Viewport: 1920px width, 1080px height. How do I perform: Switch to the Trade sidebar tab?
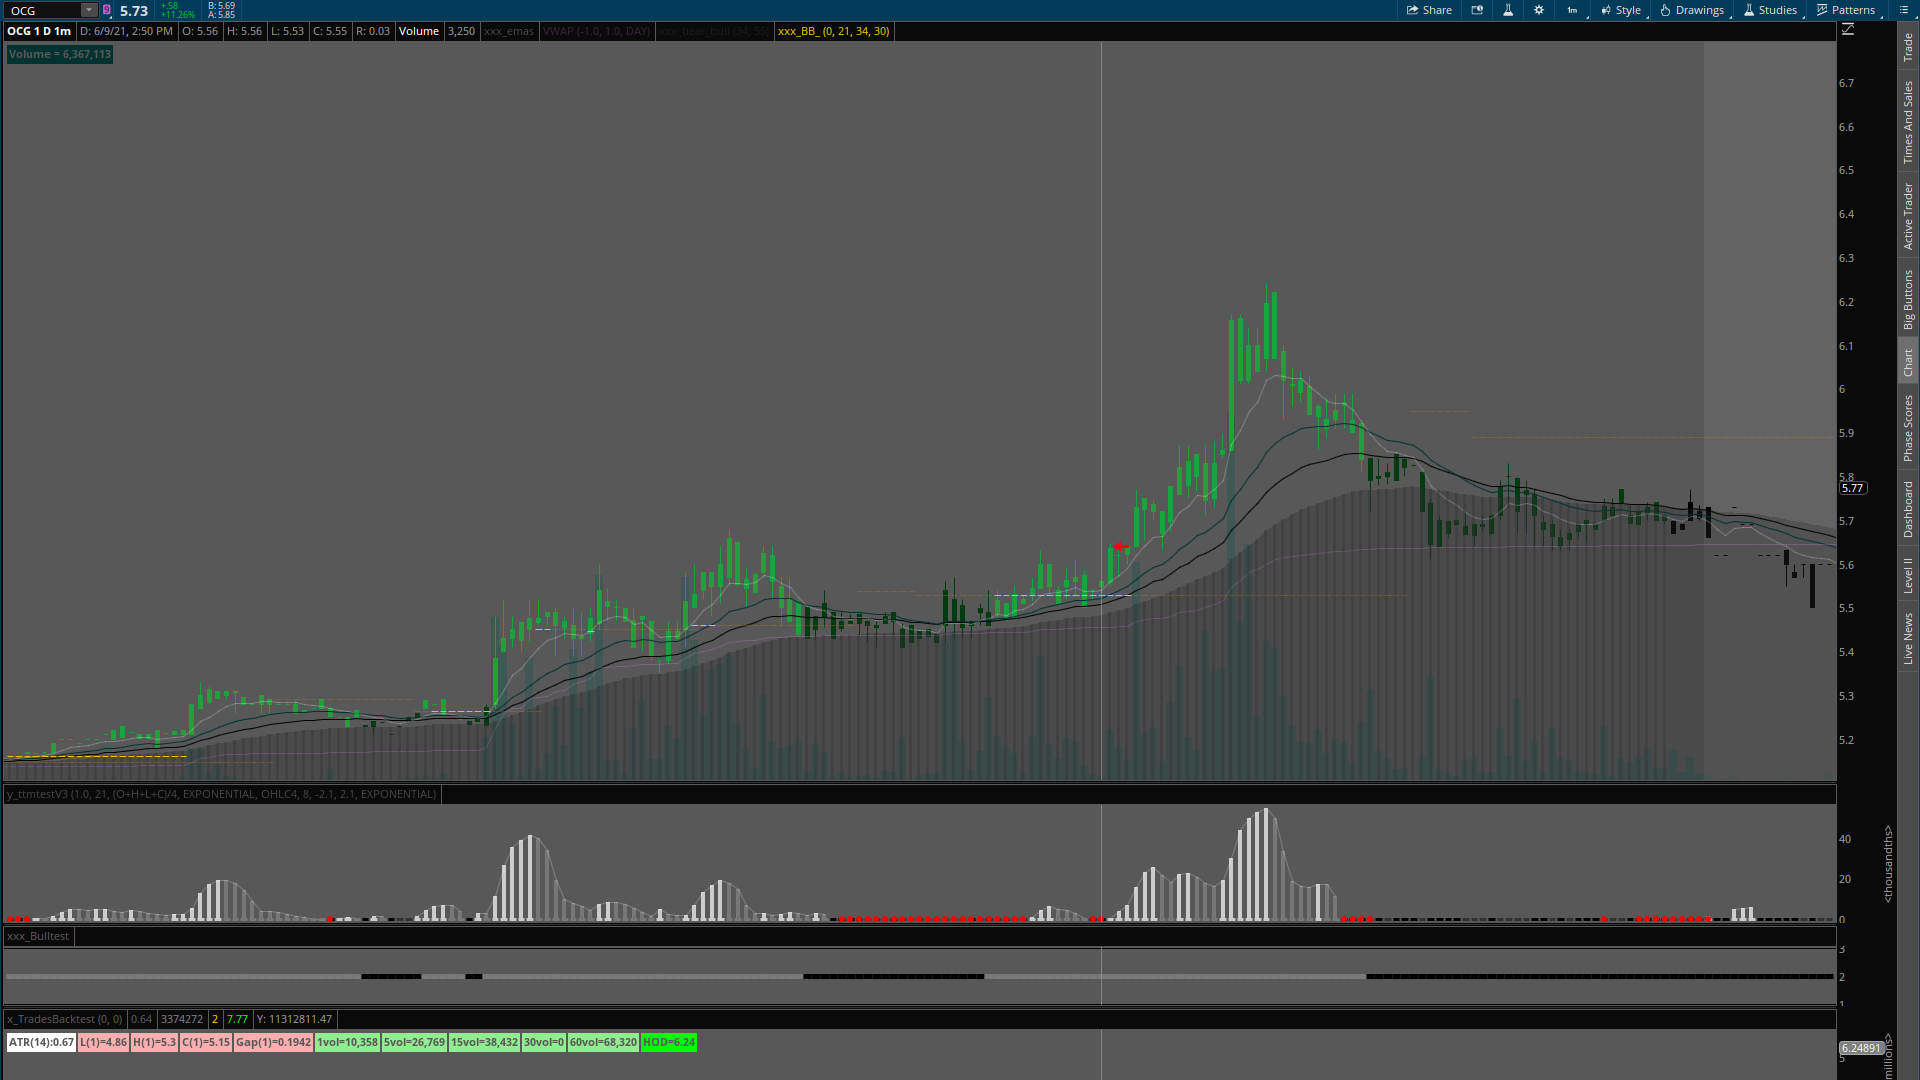click(1908, 46)
